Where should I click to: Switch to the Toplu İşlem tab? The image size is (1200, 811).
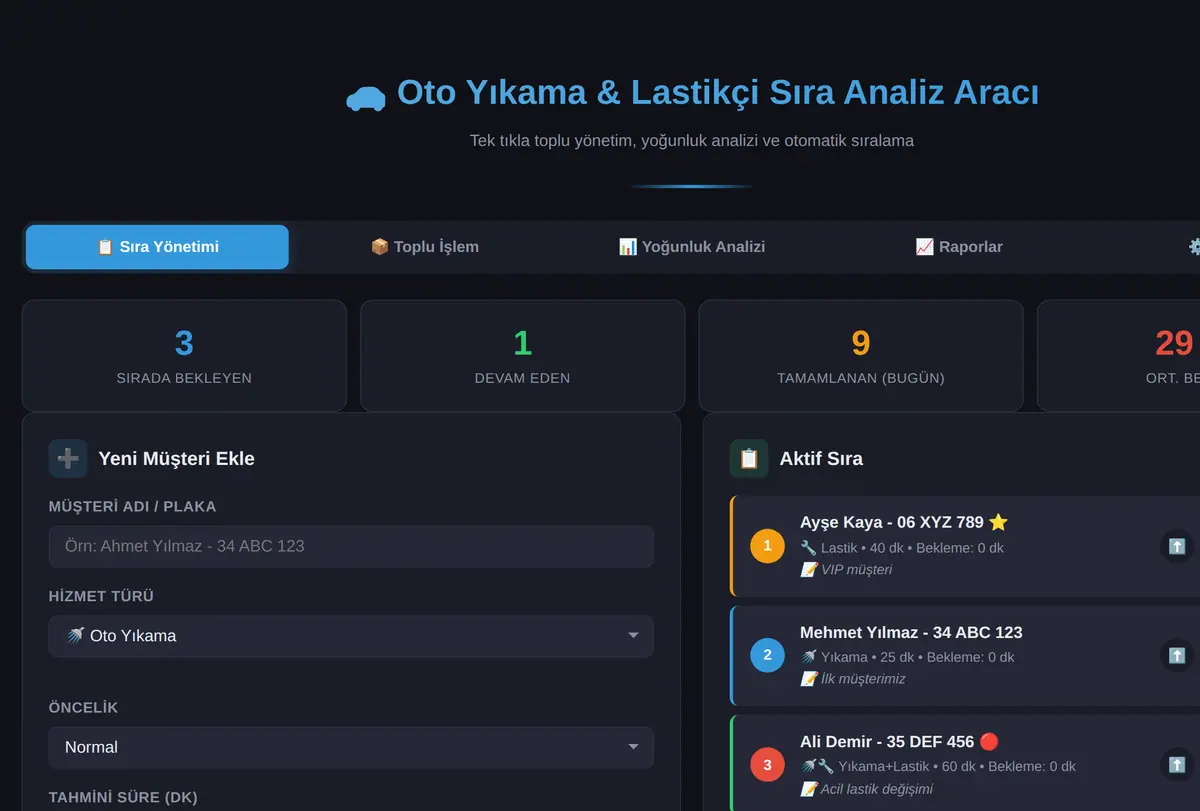point(424,247)
